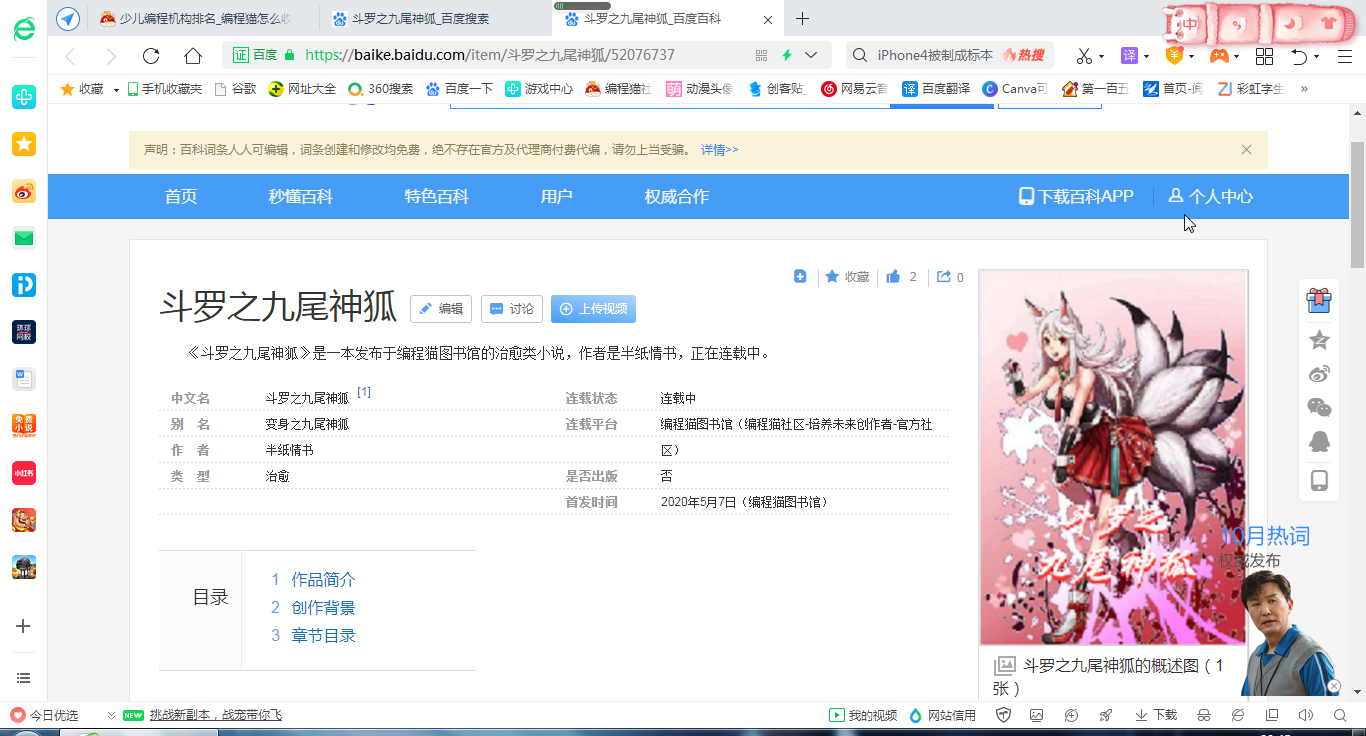Open the 小红书 sidebar icon
The height and width of the screenshot is (736, 1366).
[24, 473]
